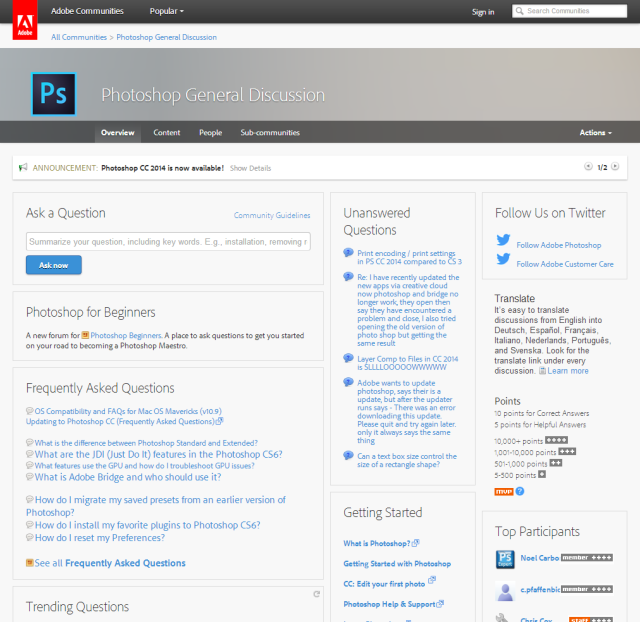Open migrate saved presets FAQ link

[156, 506]
